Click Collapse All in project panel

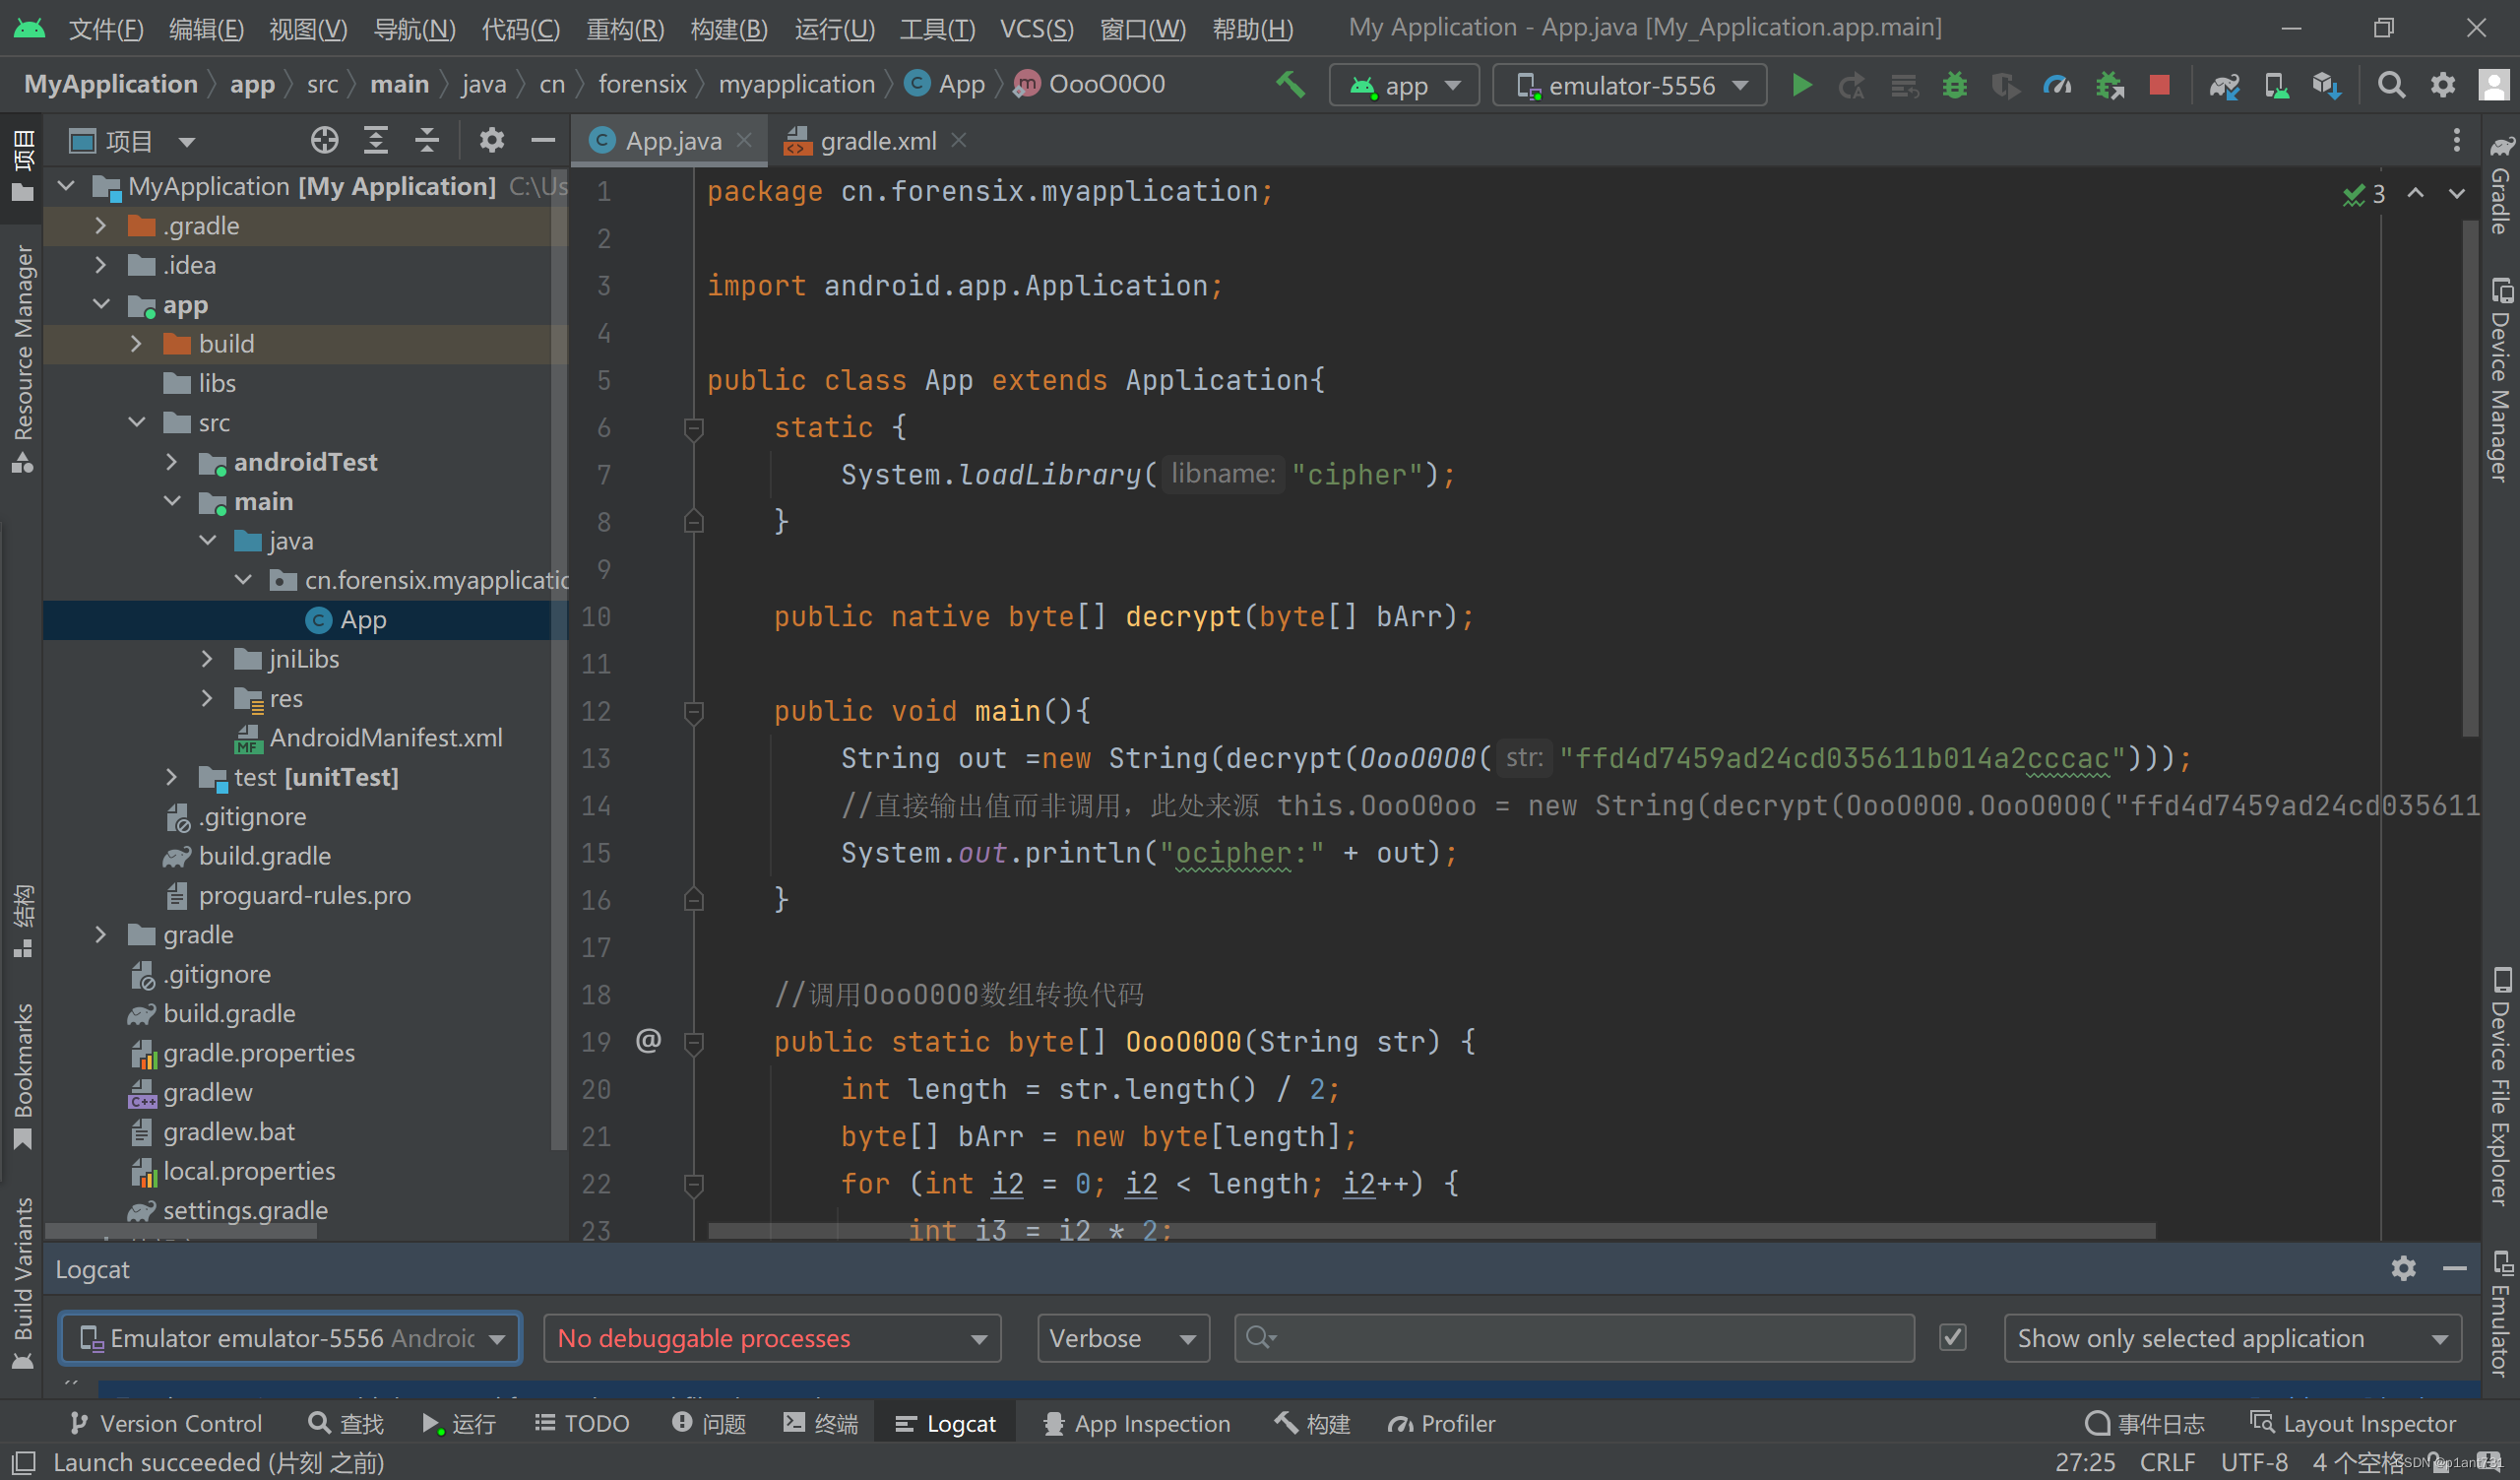427,140
